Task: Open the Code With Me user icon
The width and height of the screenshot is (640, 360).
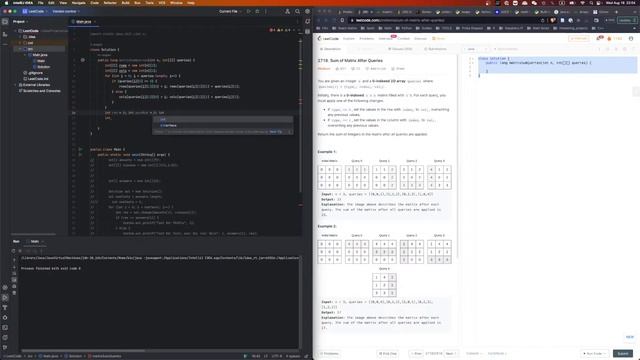Action: coord(287,11)
